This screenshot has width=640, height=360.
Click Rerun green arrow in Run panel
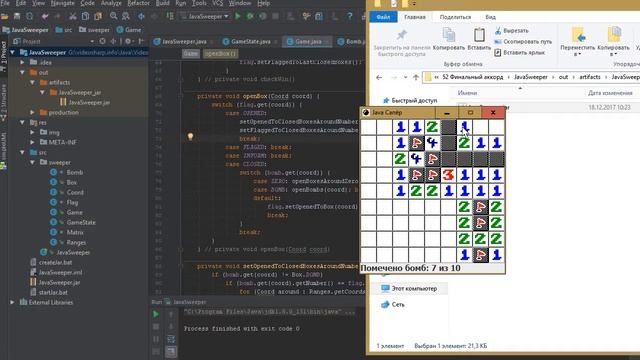point(156,314)
